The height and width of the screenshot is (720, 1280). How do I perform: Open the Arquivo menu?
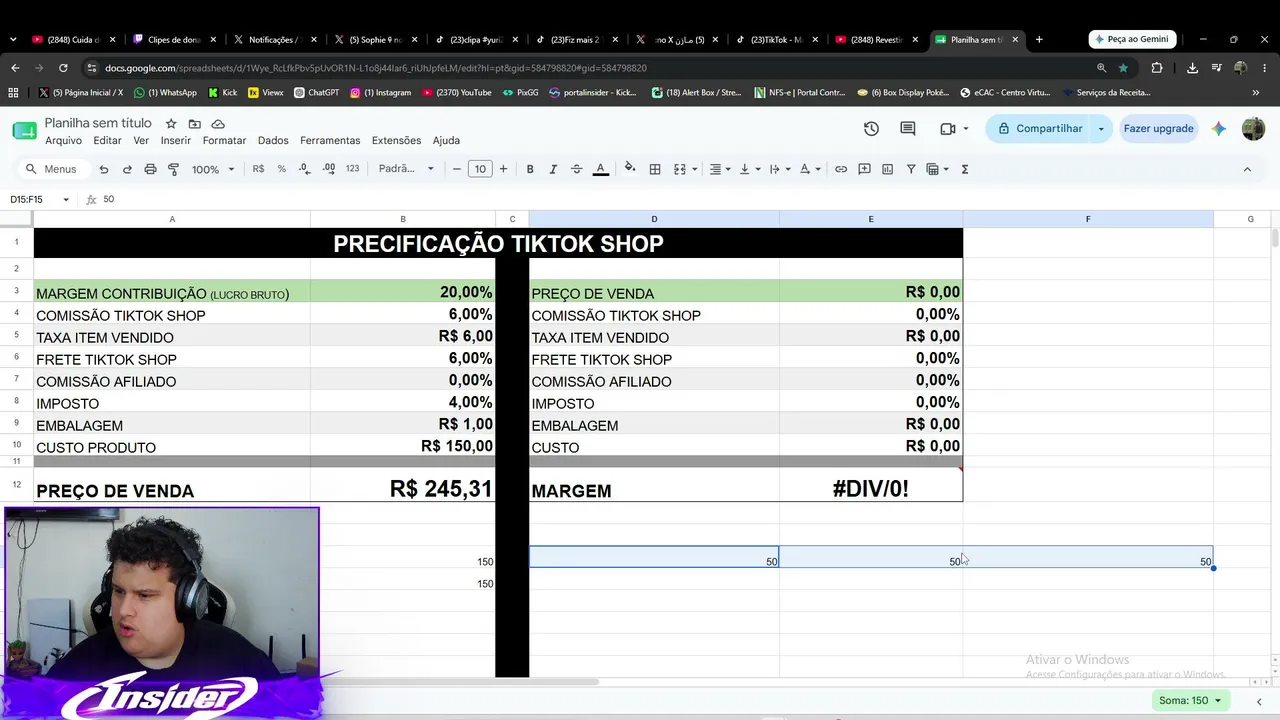(x=63, y=141)
